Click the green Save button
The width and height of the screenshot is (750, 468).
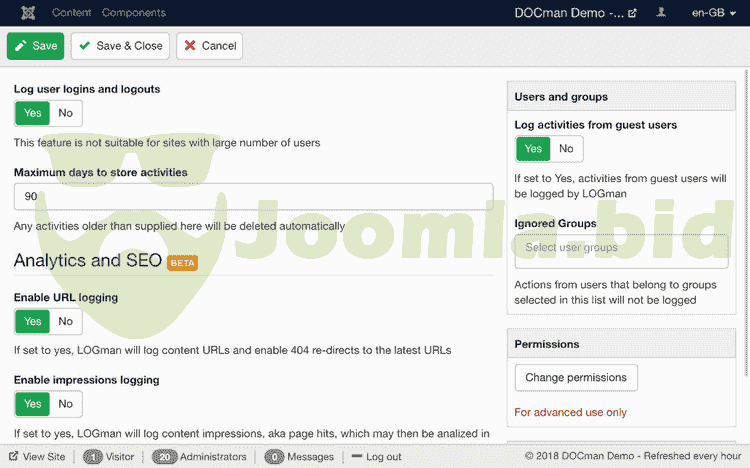coord(35,46)
